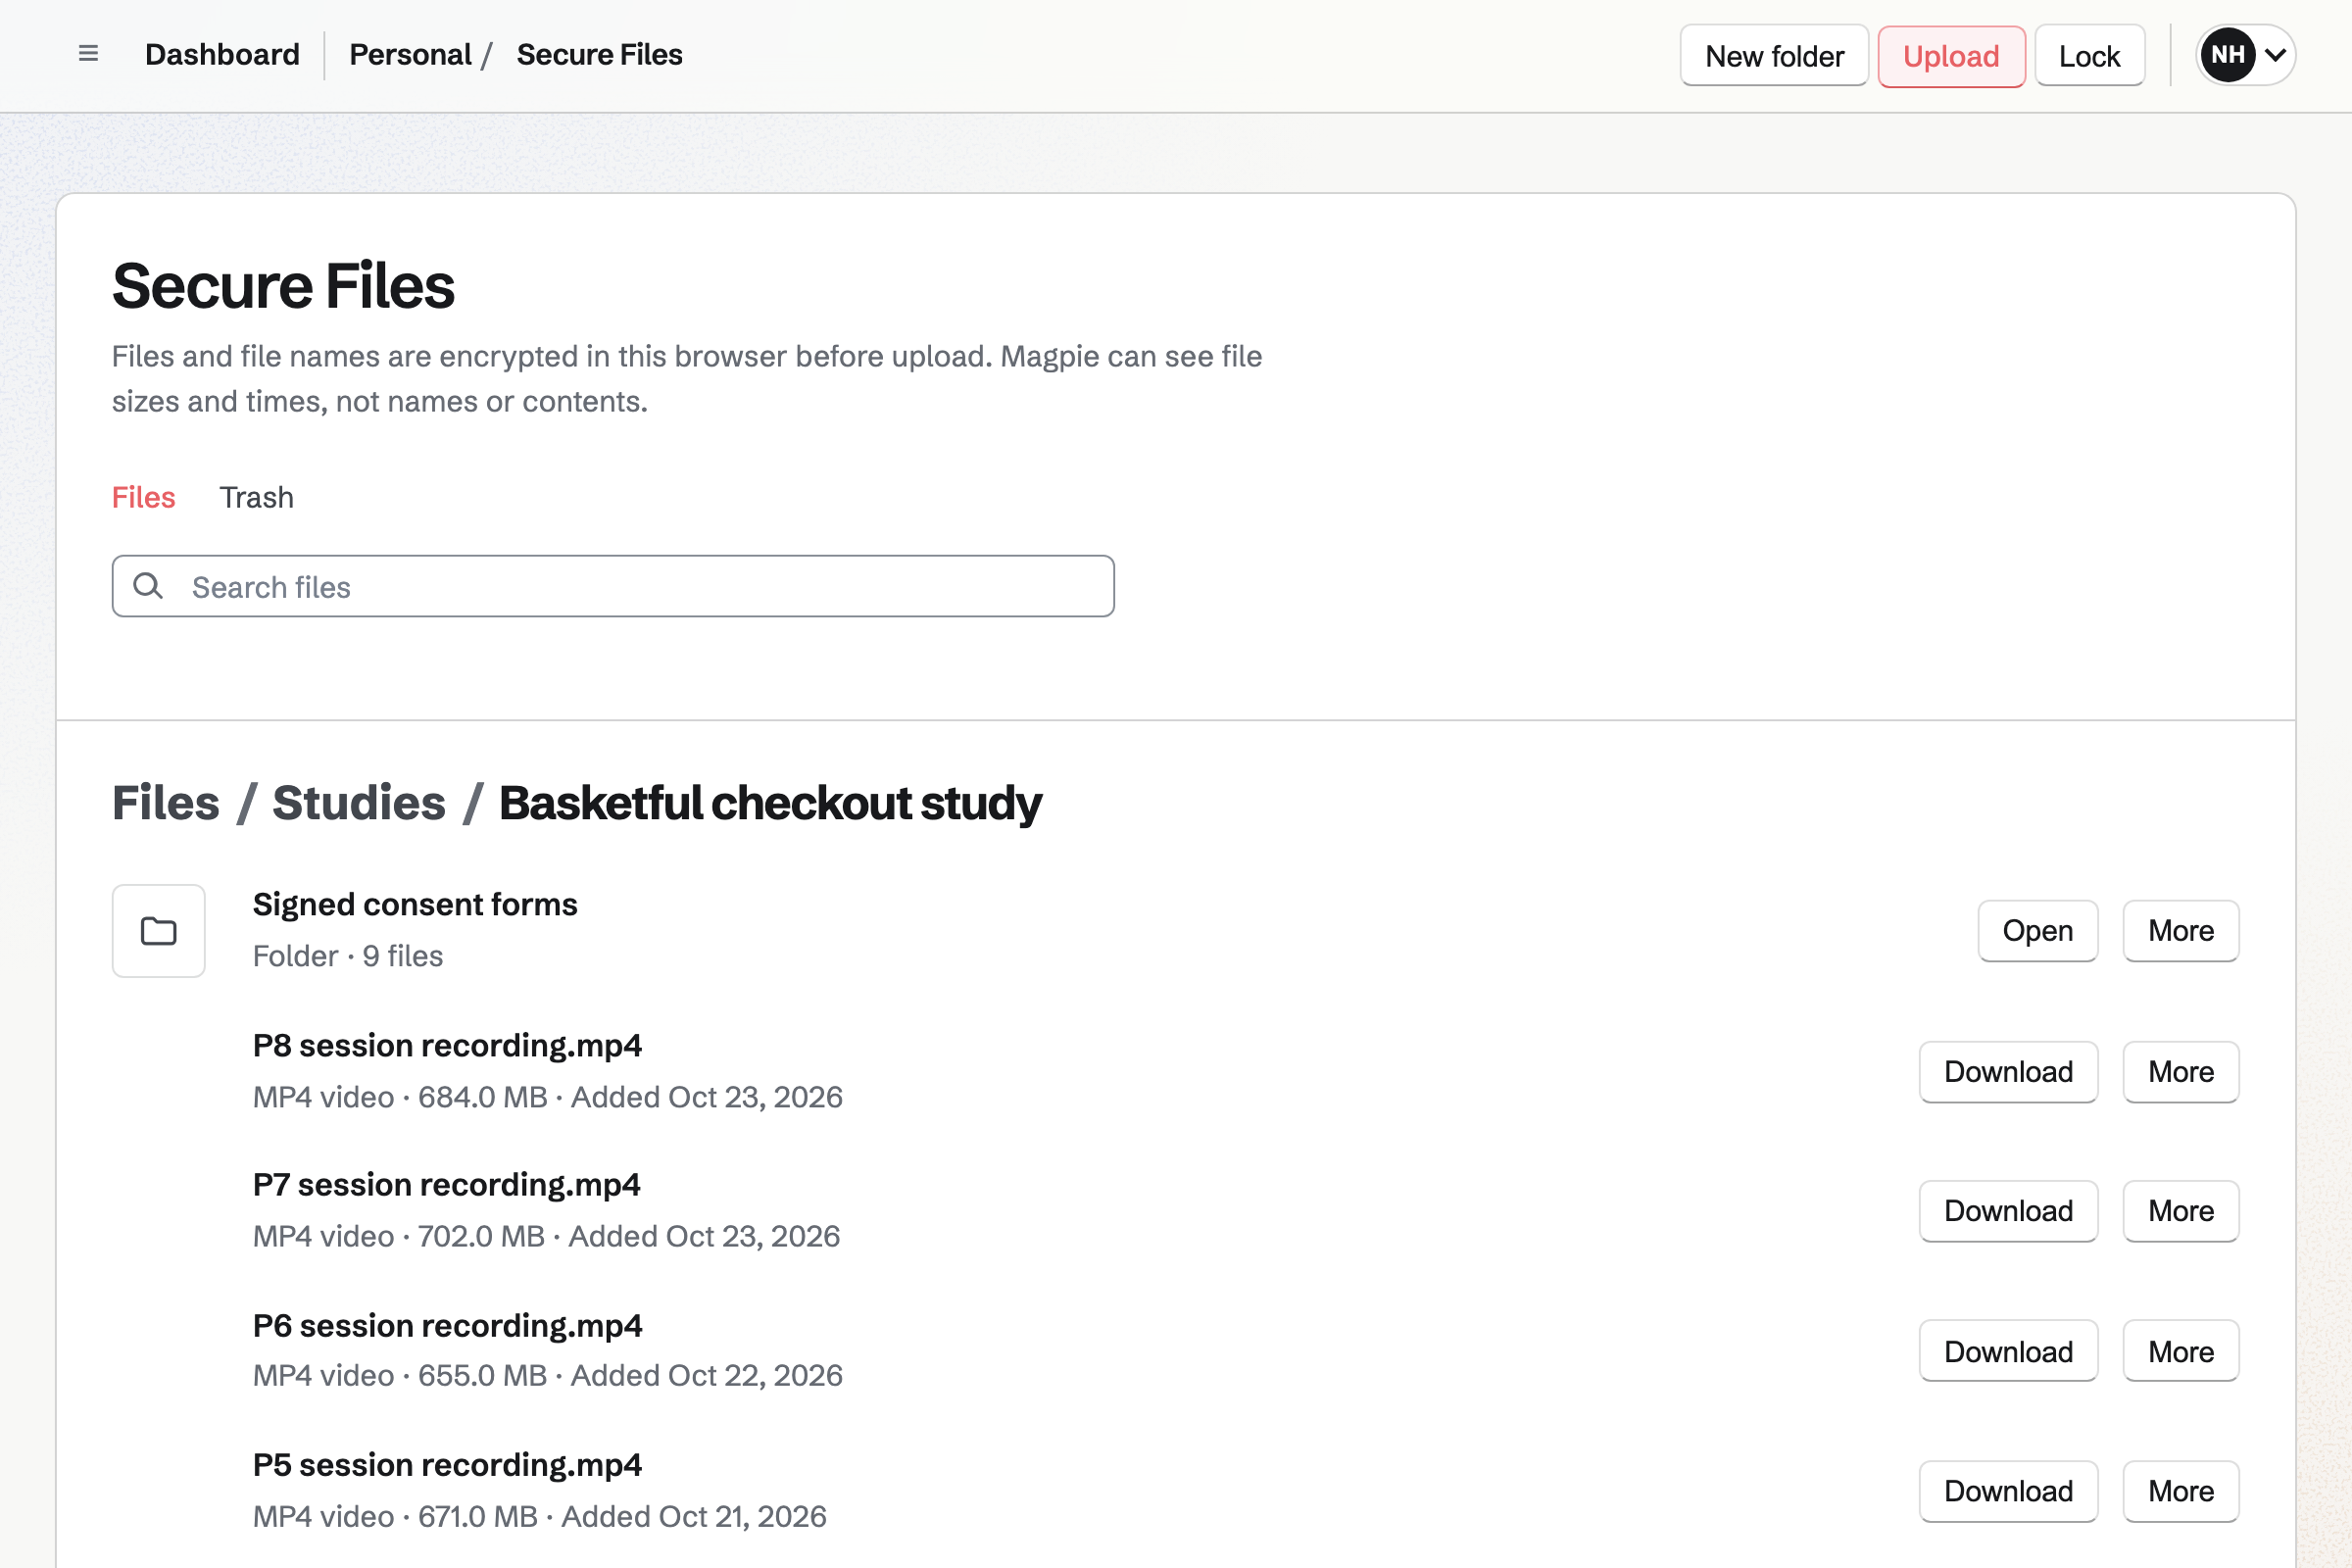Download P6 session recording.mp4

[2008, 1352]
